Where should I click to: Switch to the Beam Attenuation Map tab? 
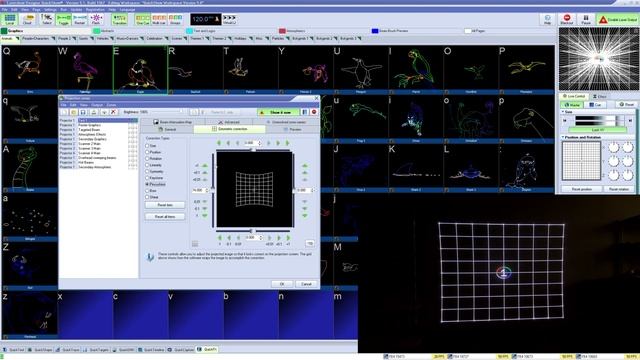pos(172,122)
